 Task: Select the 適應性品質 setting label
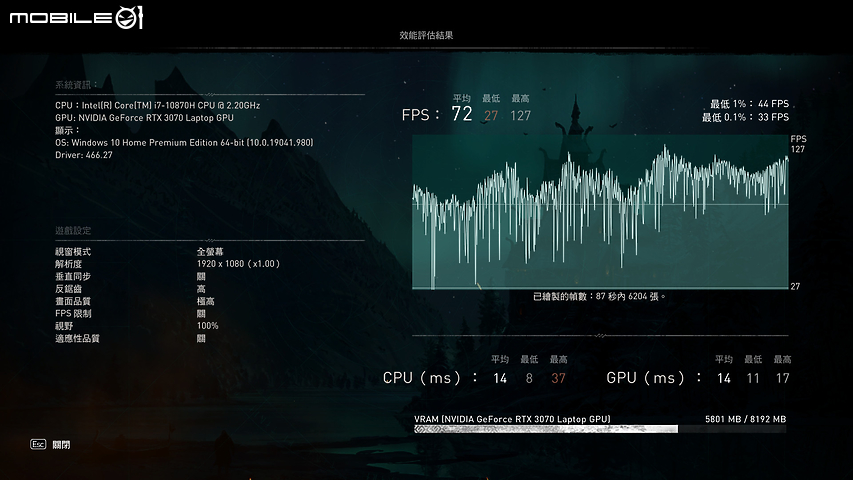[77, 339]
